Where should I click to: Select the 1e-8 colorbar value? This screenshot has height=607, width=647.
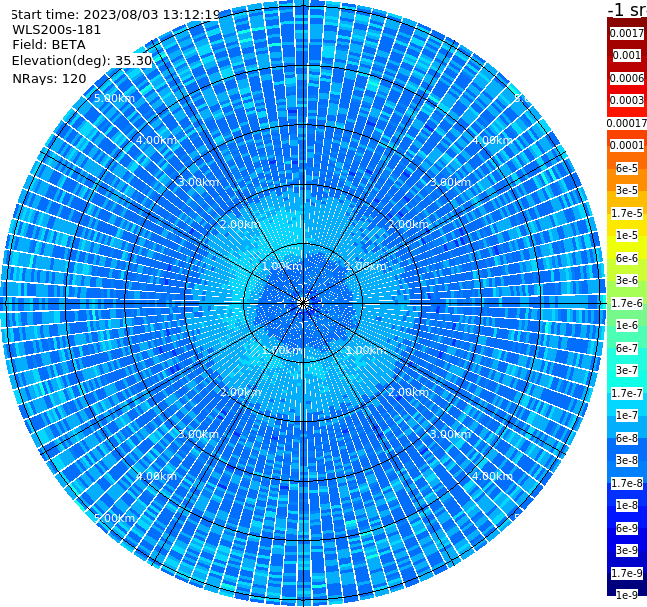(627, 505)
